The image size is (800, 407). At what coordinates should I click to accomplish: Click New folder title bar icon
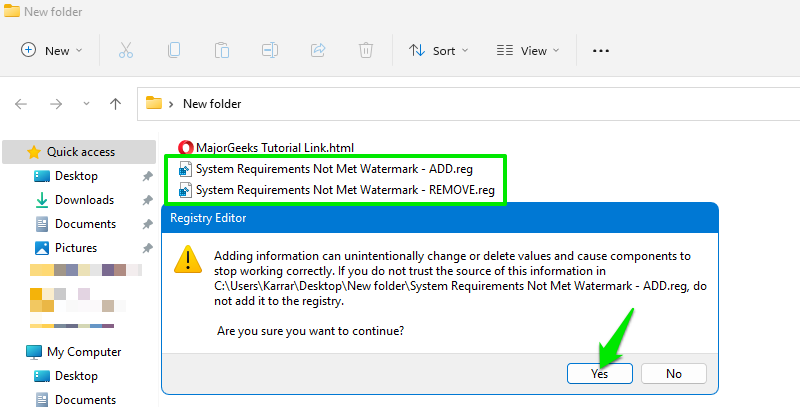12,11
